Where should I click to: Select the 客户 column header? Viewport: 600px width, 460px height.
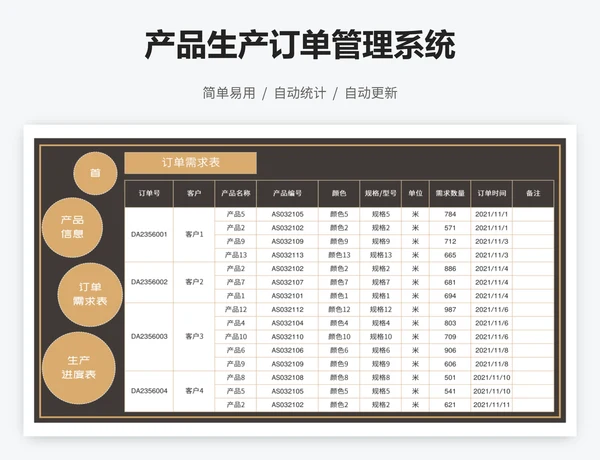(194, 193)
